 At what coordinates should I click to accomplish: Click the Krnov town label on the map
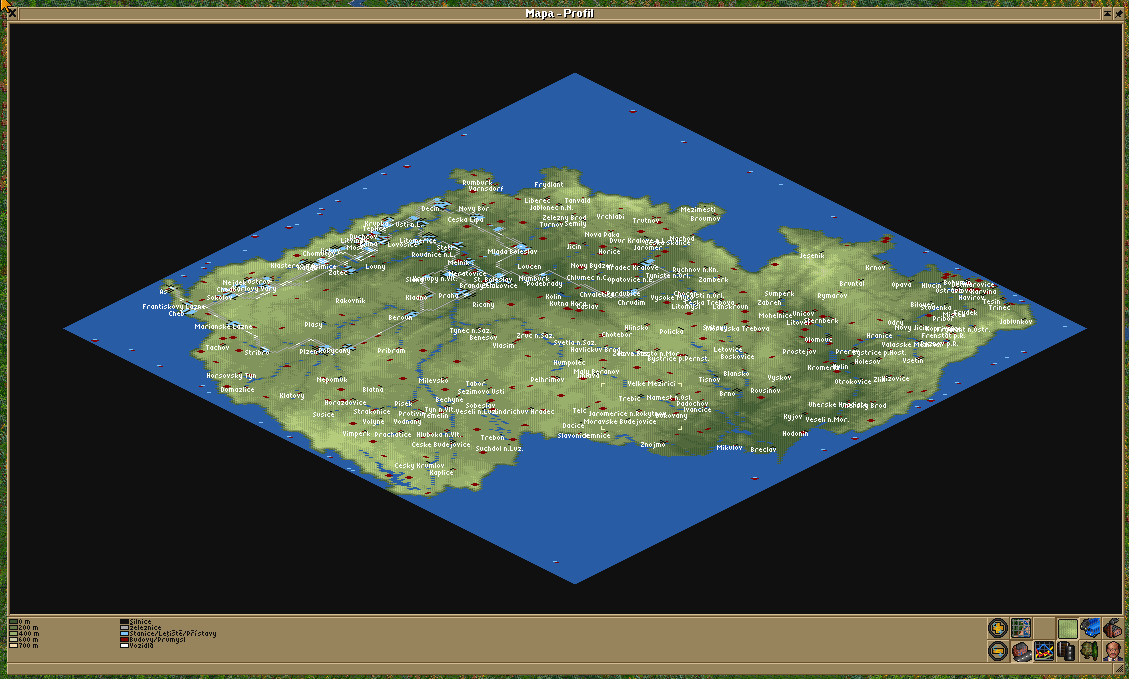(x=875, y=267)
